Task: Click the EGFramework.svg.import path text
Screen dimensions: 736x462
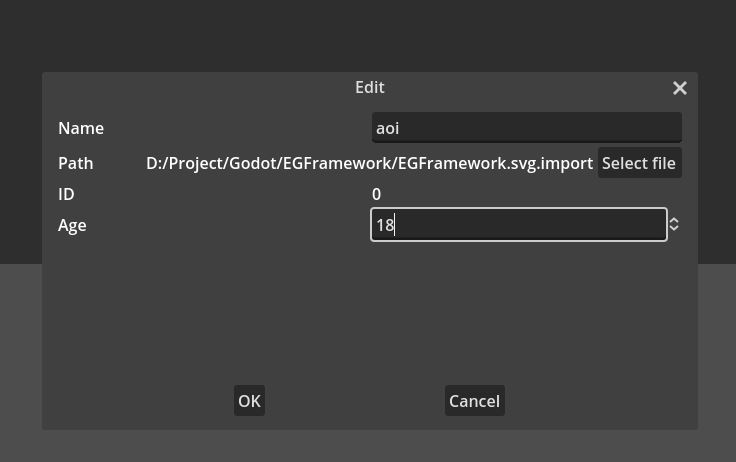Action: [x=369, y=163]
